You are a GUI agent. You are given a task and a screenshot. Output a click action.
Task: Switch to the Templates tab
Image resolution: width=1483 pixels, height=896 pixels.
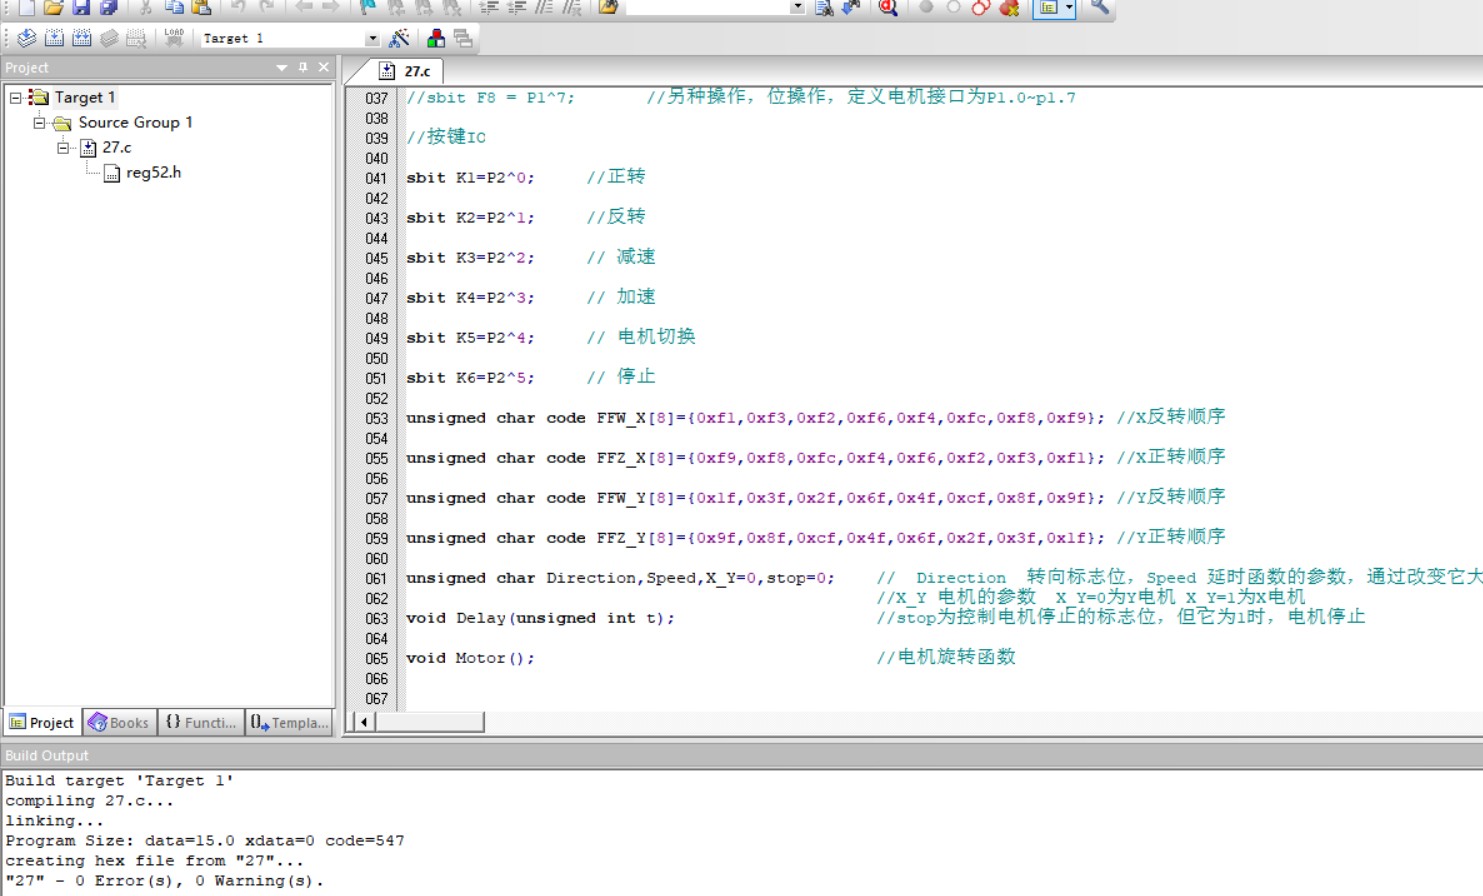tap(289, 722)
